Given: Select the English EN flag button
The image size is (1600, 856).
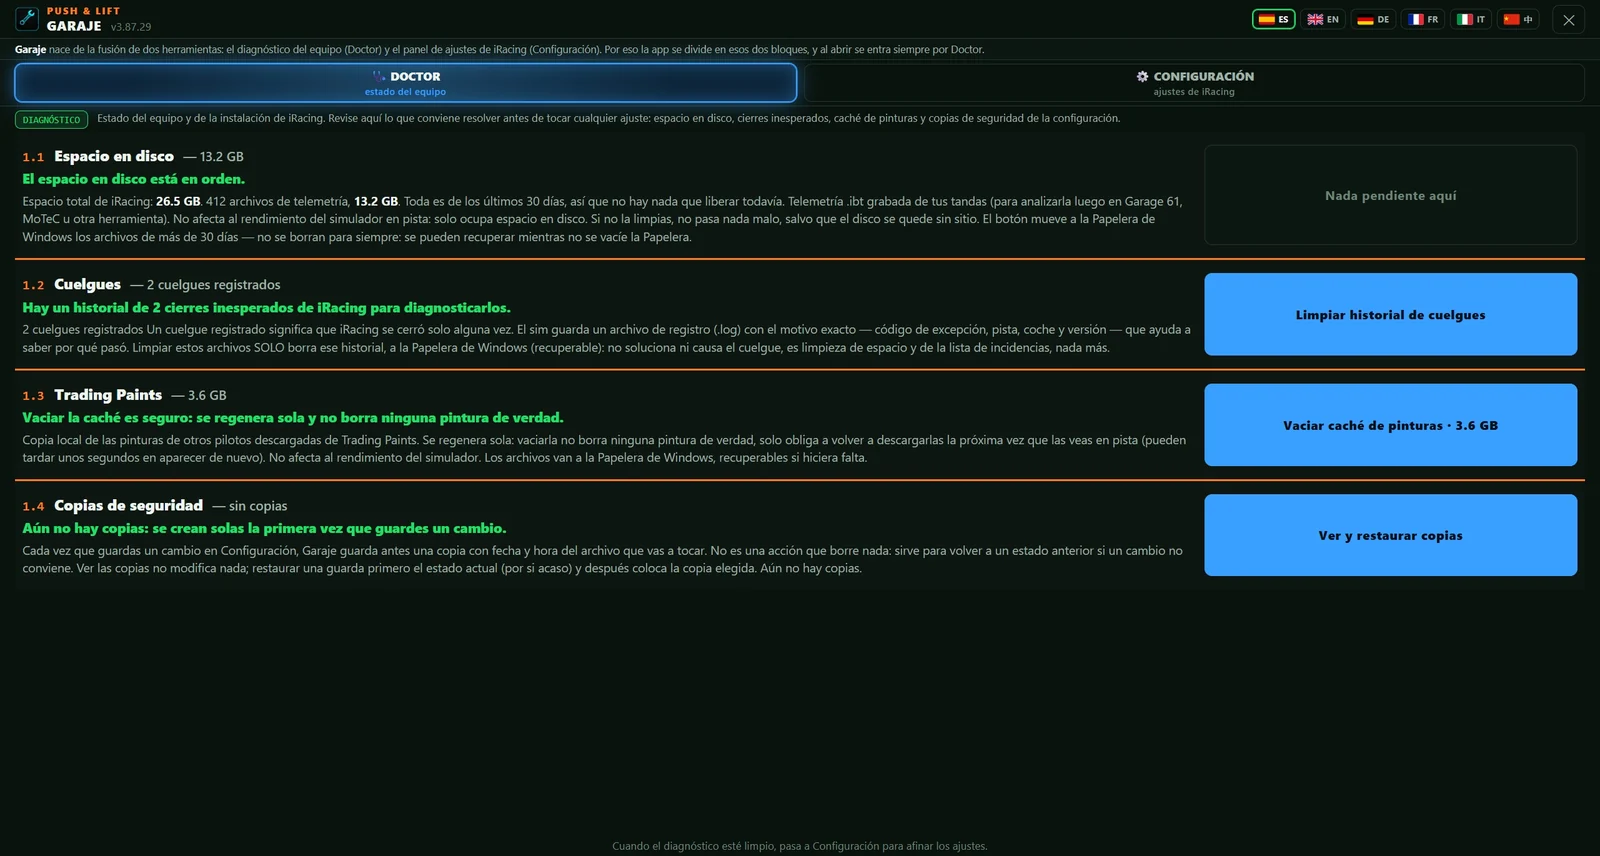Looking at the screenshot, I should pyautogui.click(x=1323, y=19).
